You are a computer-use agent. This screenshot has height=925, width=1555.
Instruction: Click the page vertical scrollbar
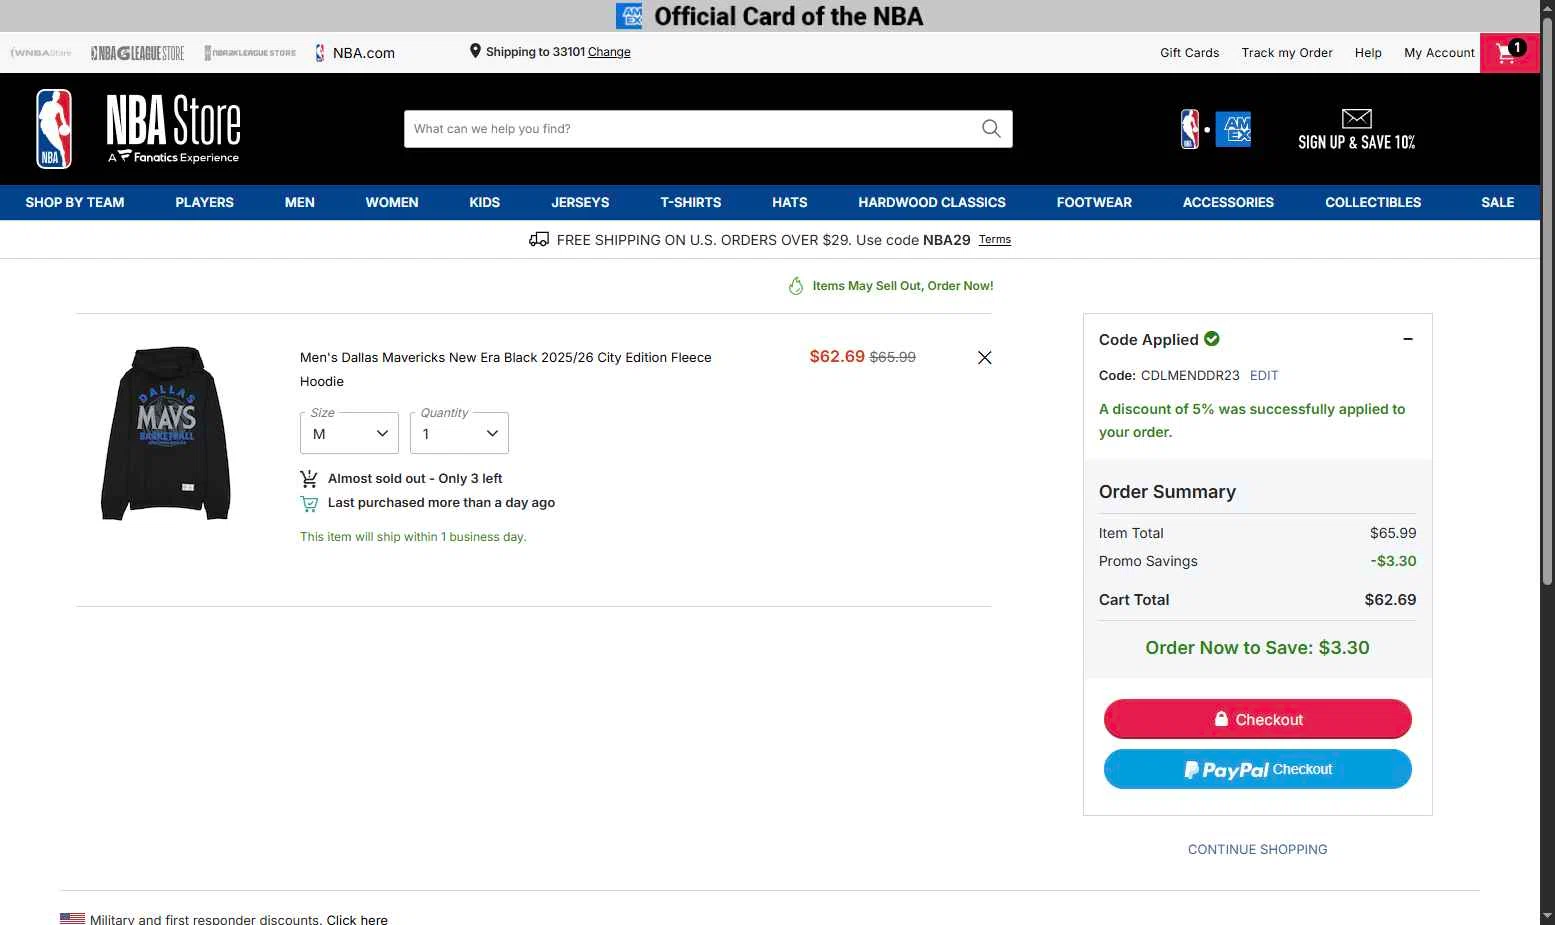pyautogui.click(x=1547, y=300)
